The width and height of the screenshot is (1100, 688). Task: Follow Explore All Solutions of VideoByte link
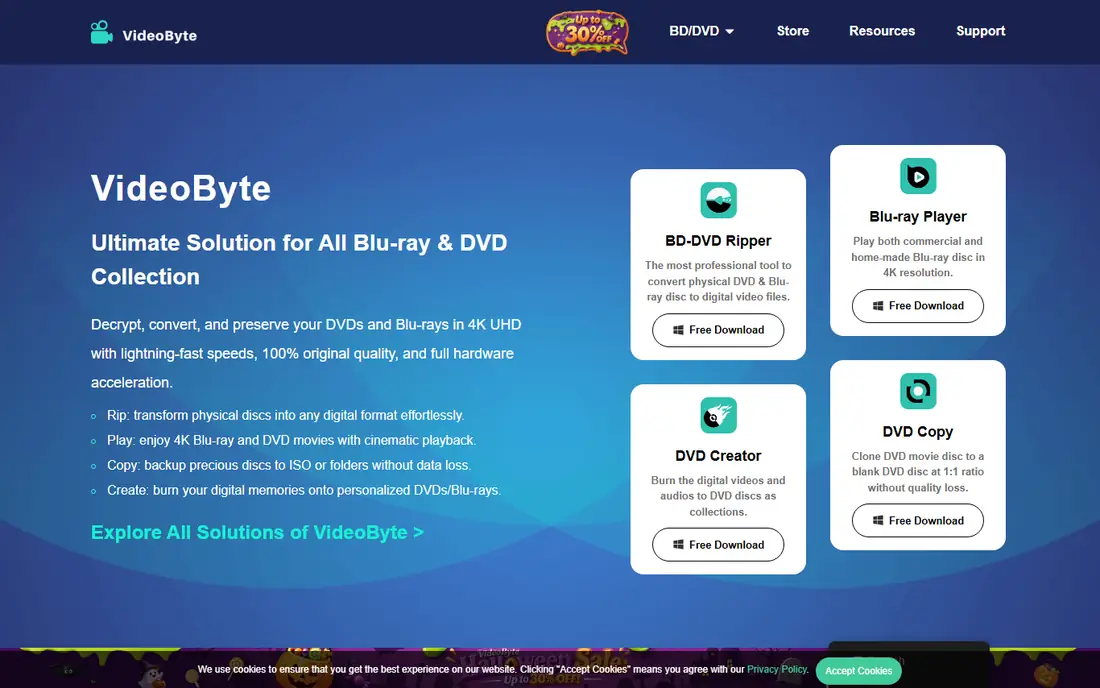(x=257, y=532)
